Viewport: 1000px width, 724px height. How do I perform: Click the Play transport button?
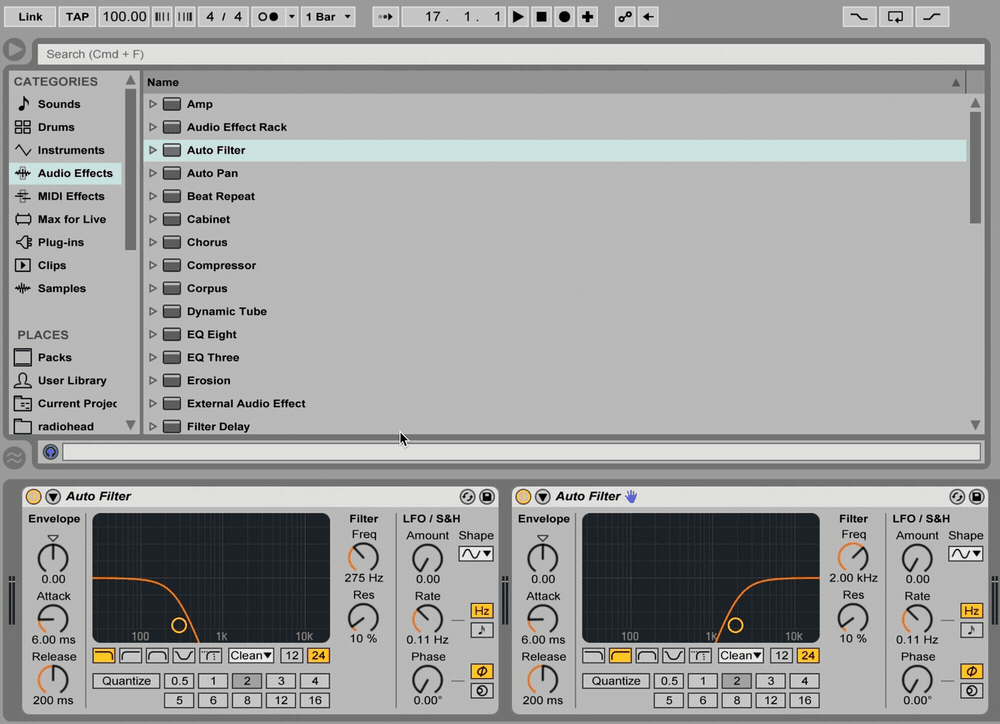click(518, 17)
